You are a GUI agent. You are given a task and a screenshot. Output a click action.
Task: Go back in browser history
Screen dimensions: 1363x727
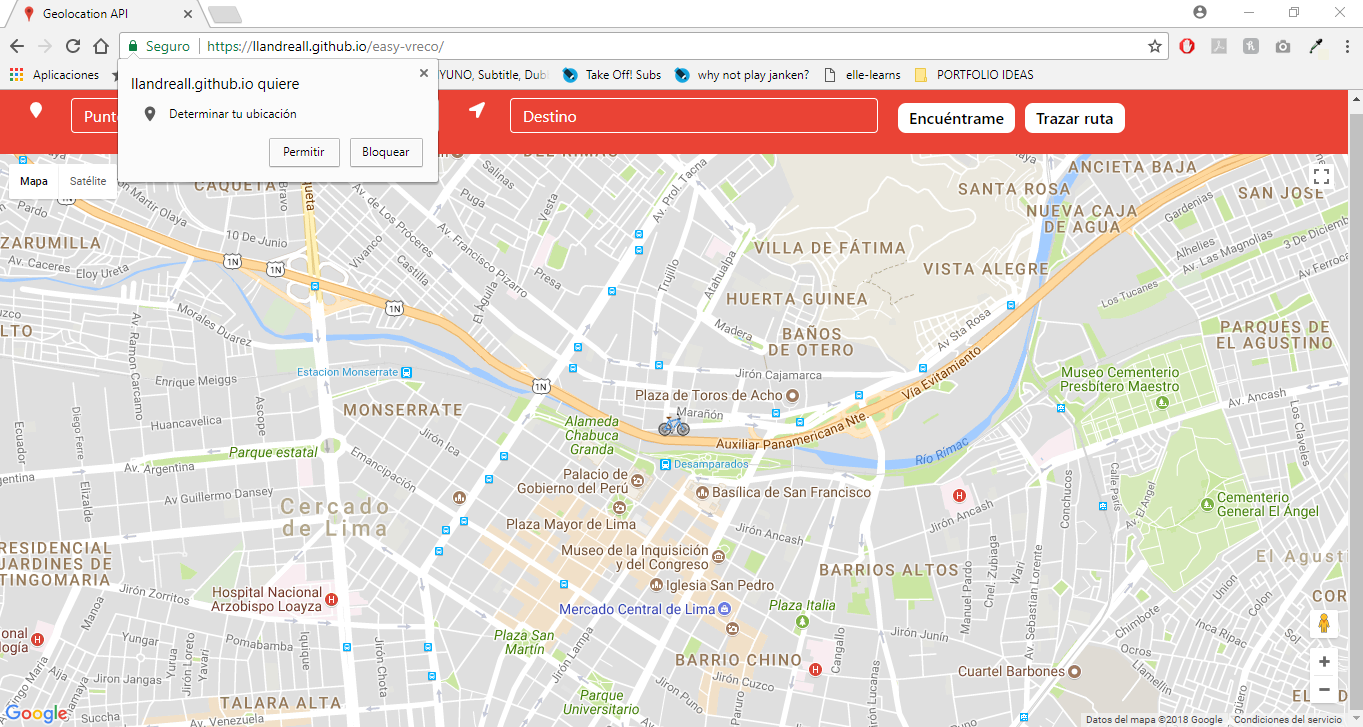click(x=17, y=46)
